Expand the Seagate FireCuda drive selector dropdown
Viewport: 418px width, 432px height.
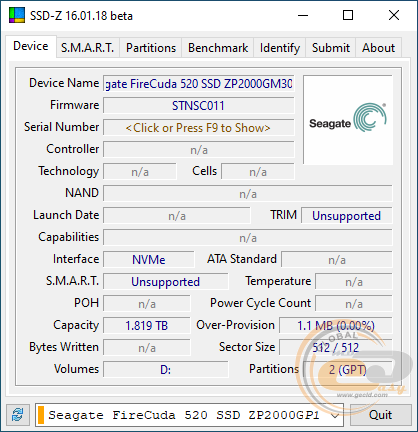[189, 415]
